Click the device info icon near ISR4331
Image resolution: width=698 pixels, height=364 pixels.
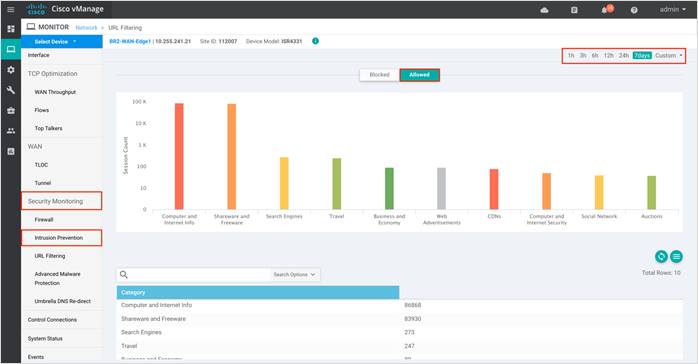(315, 41)
